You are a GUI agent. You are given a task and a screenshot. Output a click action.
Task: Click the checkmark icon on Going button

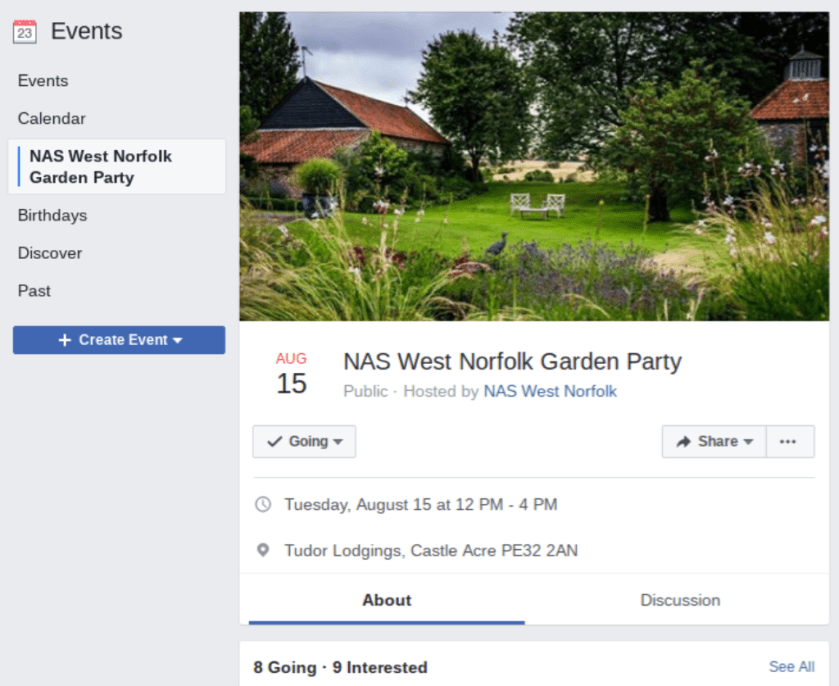(x=275, y=441)
